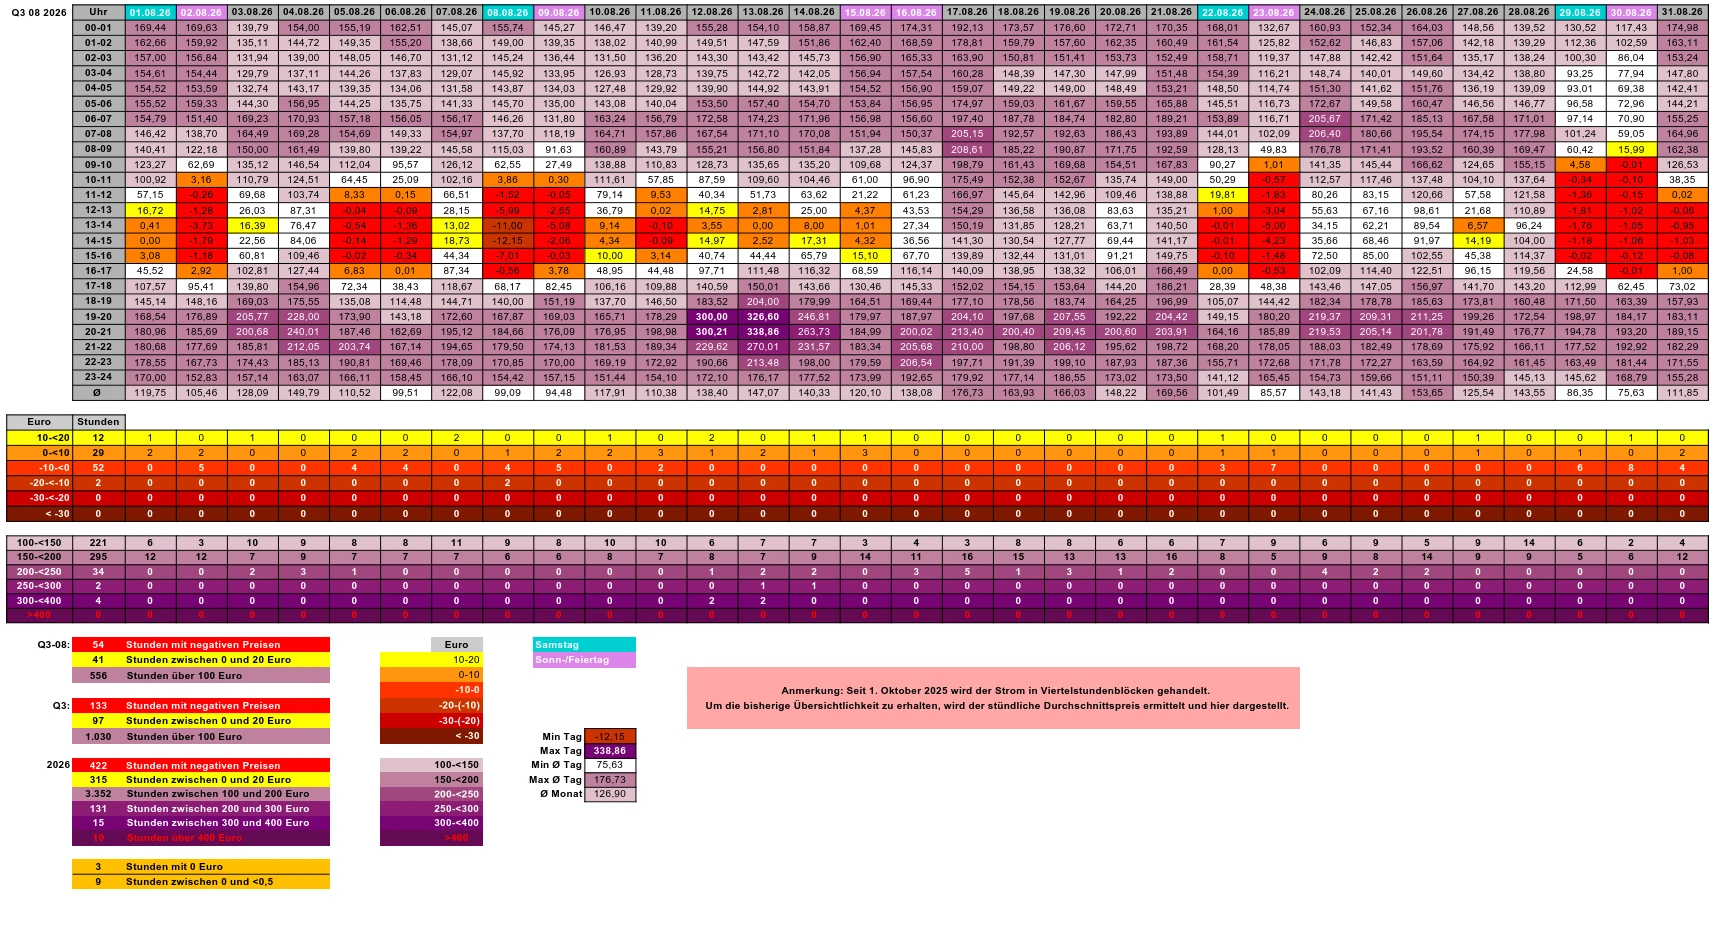The height and width of the screenshot is (943, 1712).
Task: Select the Samstag legend cell
Action: [x=585, y=645]
